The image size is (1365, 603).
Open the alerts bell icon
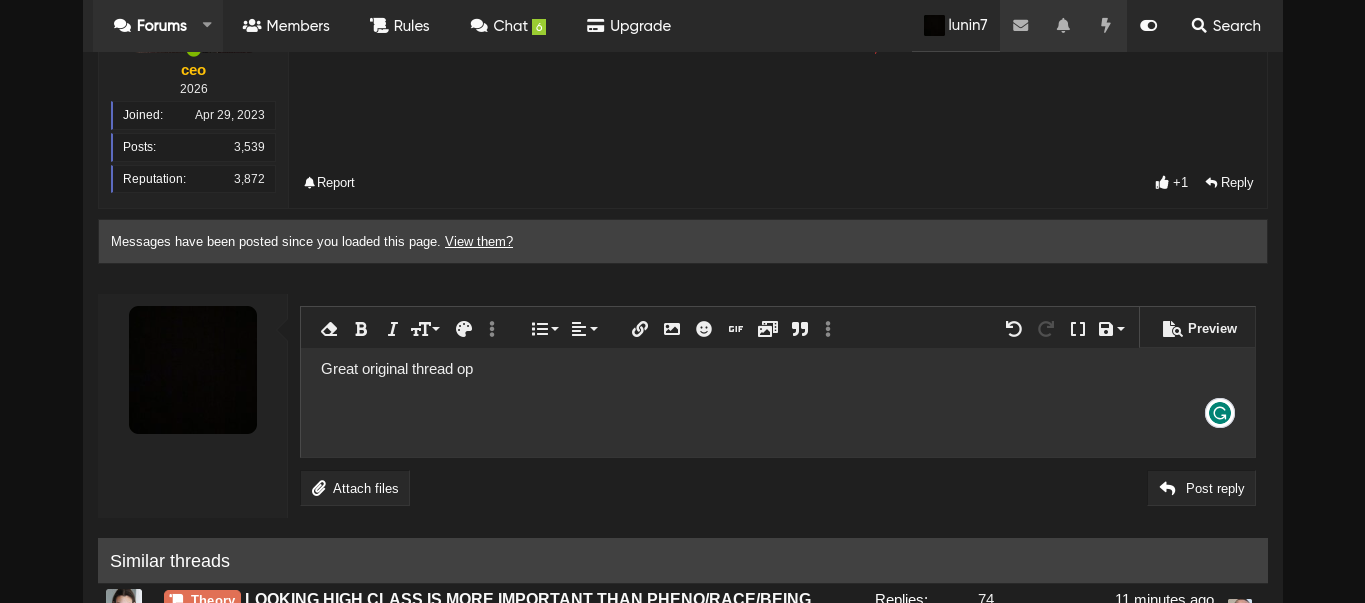(1063, 26)
